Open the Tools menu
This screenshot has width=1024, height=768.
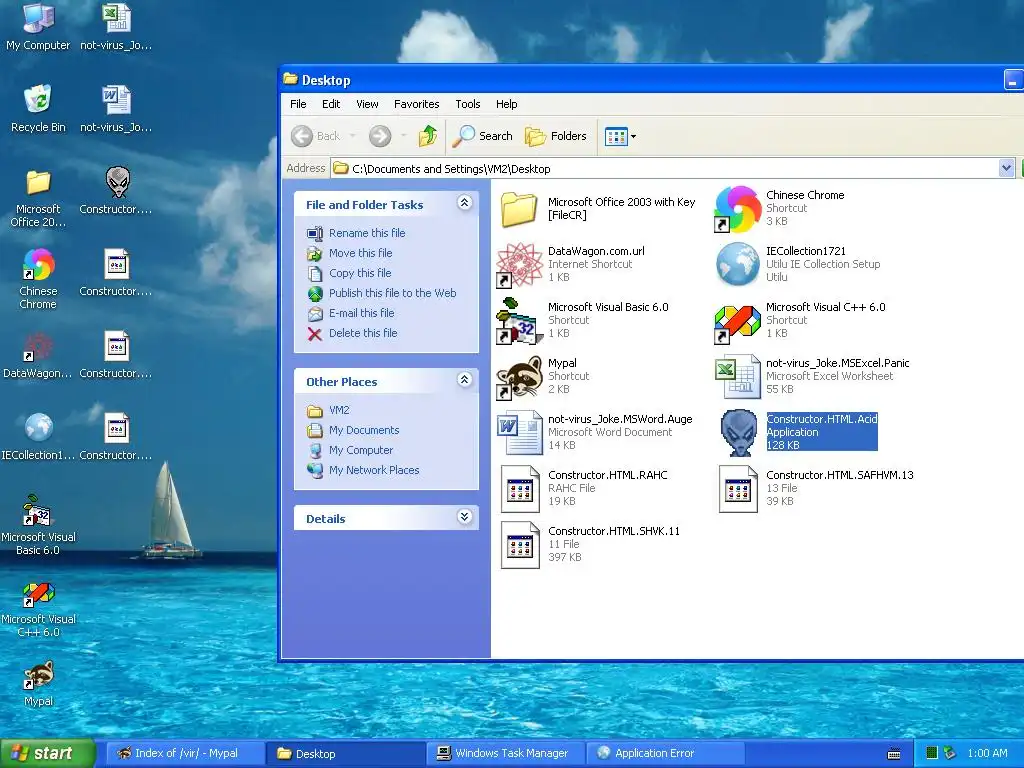[x=468, y=104]
